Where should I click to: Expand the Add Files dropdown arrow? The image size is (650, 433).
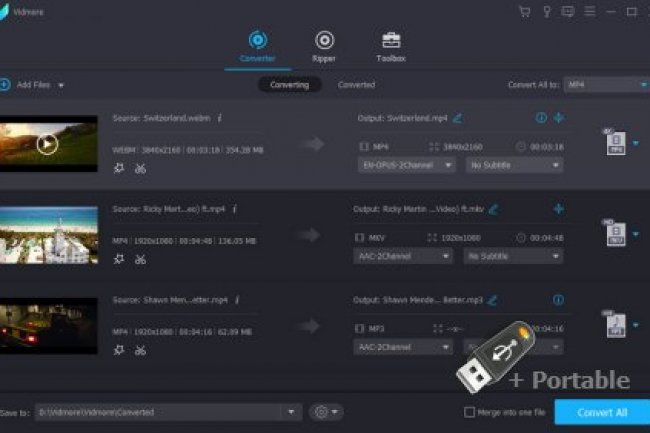coord(61,85)
